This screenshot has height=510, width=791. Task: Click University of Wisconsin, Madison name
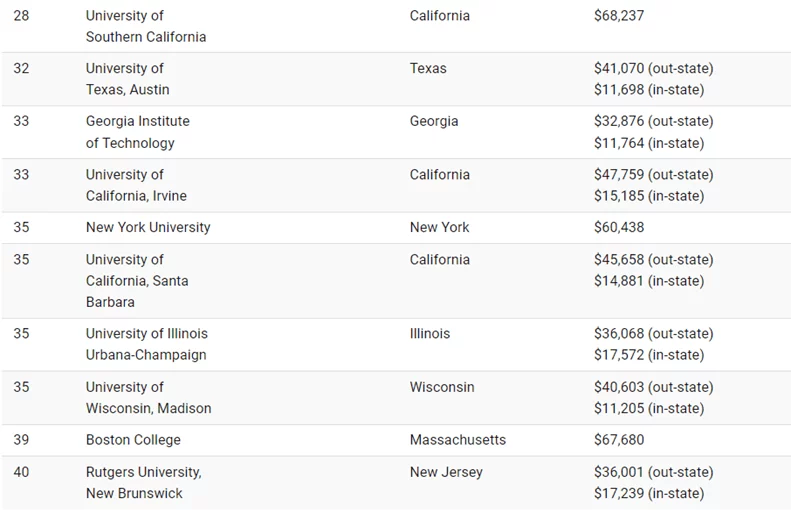[x=148, y=398]
